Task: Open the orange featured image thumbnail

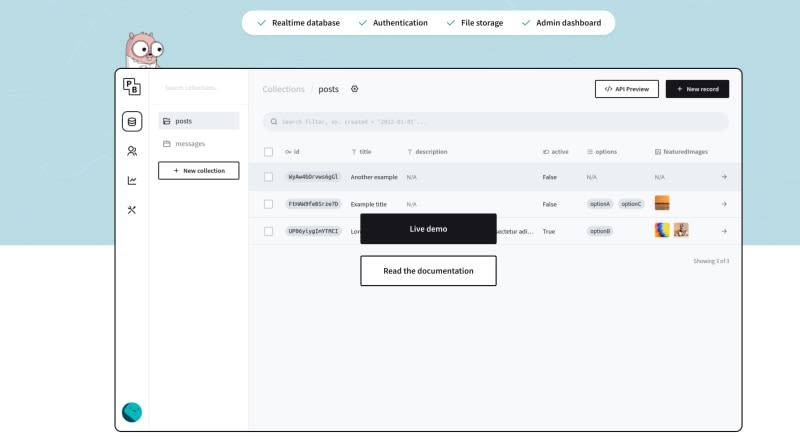Action: 662,203
